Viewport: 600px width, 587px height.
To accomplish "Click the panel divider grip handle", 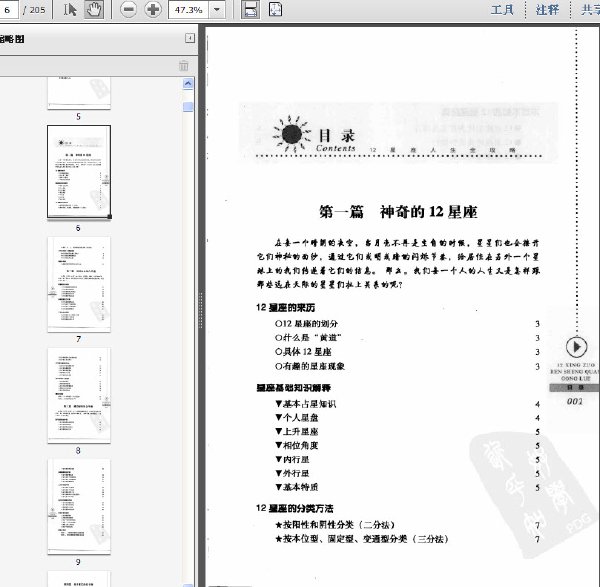I will click(x=201, y=310).
